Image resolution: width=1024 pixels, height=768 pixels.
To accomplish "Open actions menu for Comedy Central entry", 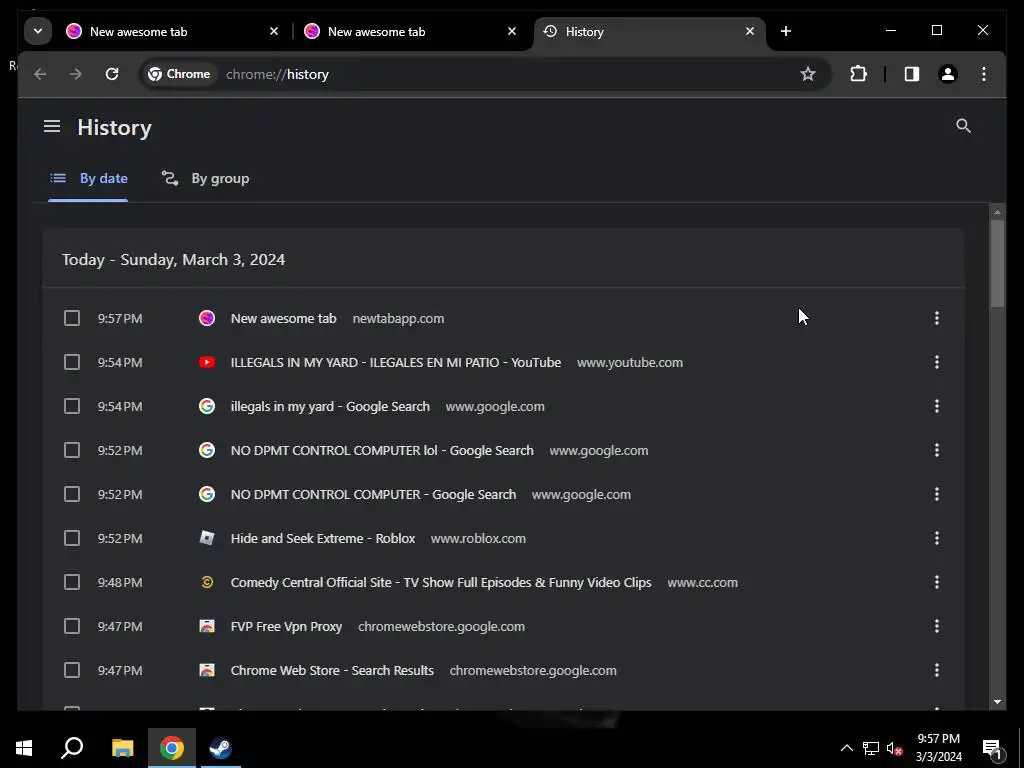I will (x=936, y=583).
